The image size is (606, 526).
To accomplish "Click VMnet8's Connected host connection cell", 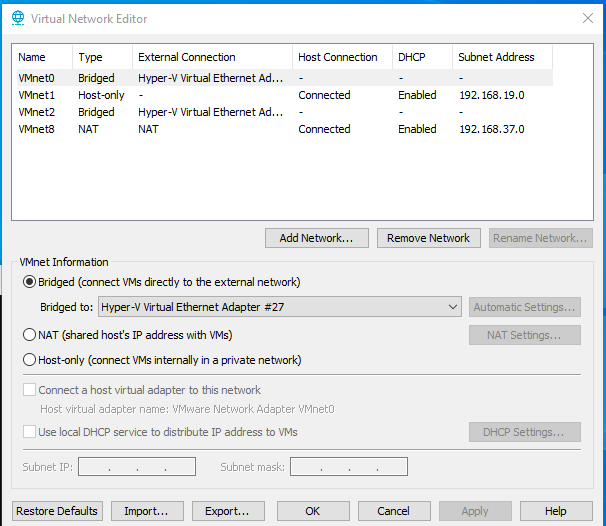I will [x=324, y=129].
